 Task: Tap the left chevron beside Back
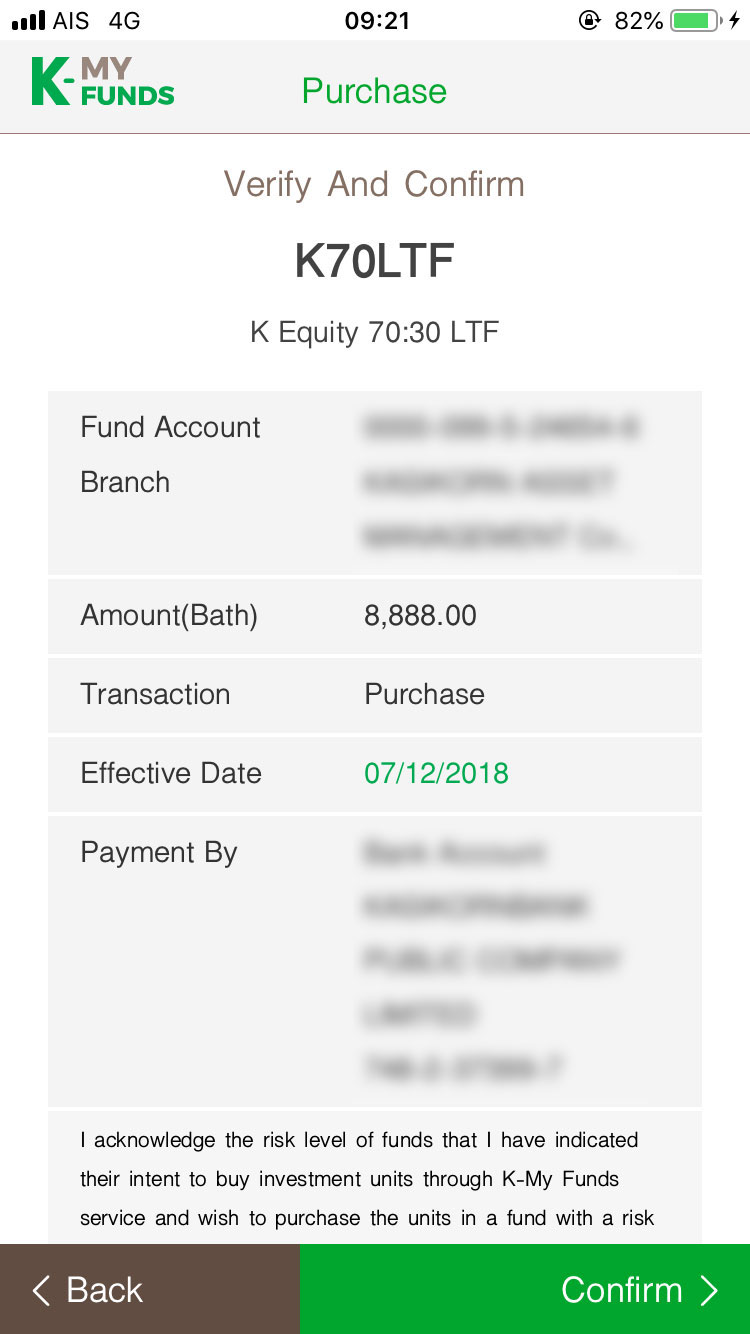click(x=41, y=1290)
